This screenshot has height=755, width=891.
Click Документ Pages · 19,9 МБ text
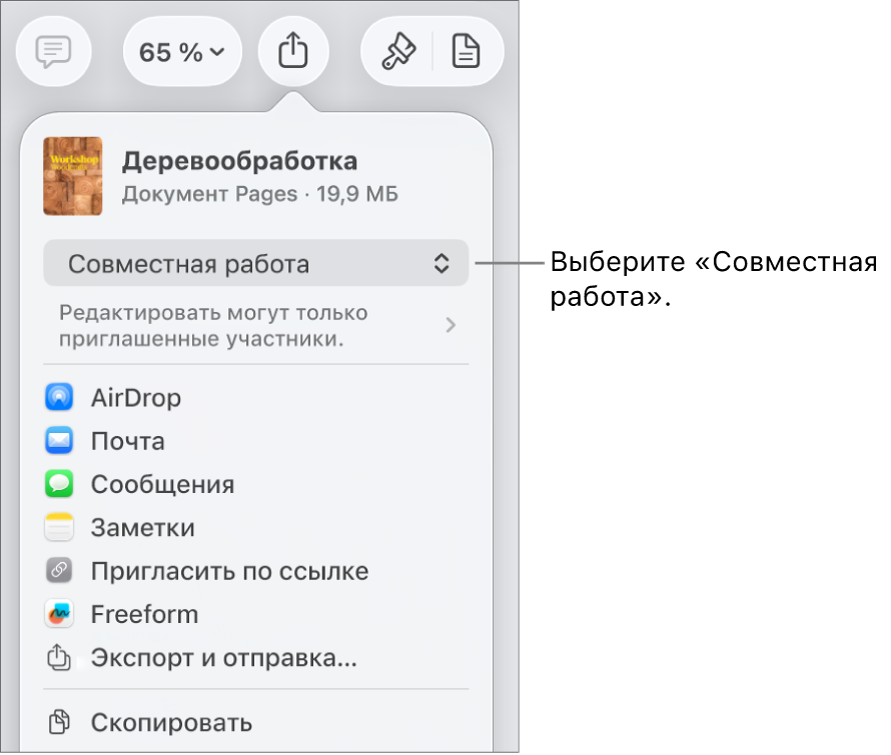[260, 194]
